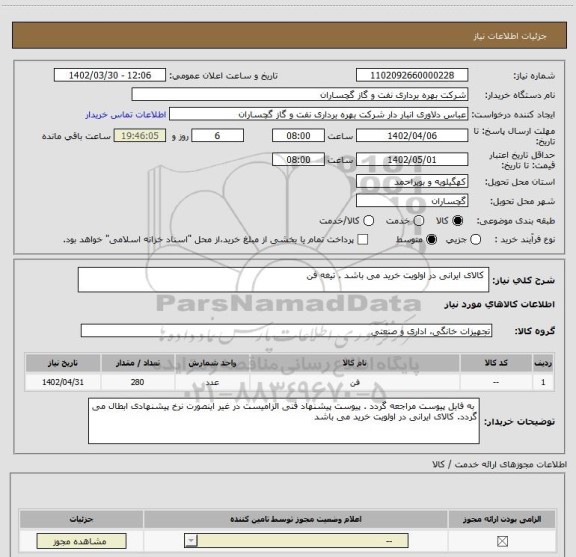Image resolution: width=576 pixels, height=557 pixels.
Task: Click the delivery province field کهگیلویه و بویراحمد
Action: [x=412, y=182]
